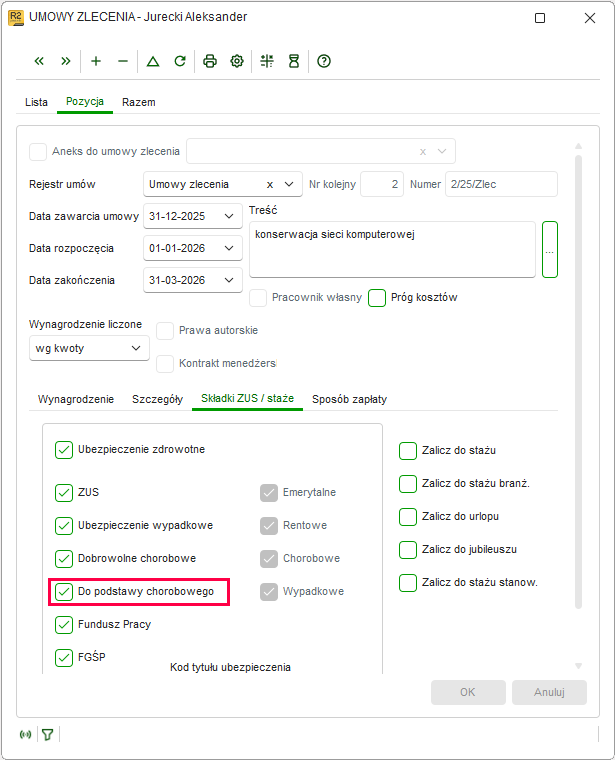Image resolution: width=615 pixels, height=760 pixels.
Task: Clear Rejestr umów selection with the x
Action: (x=270, y=185)
